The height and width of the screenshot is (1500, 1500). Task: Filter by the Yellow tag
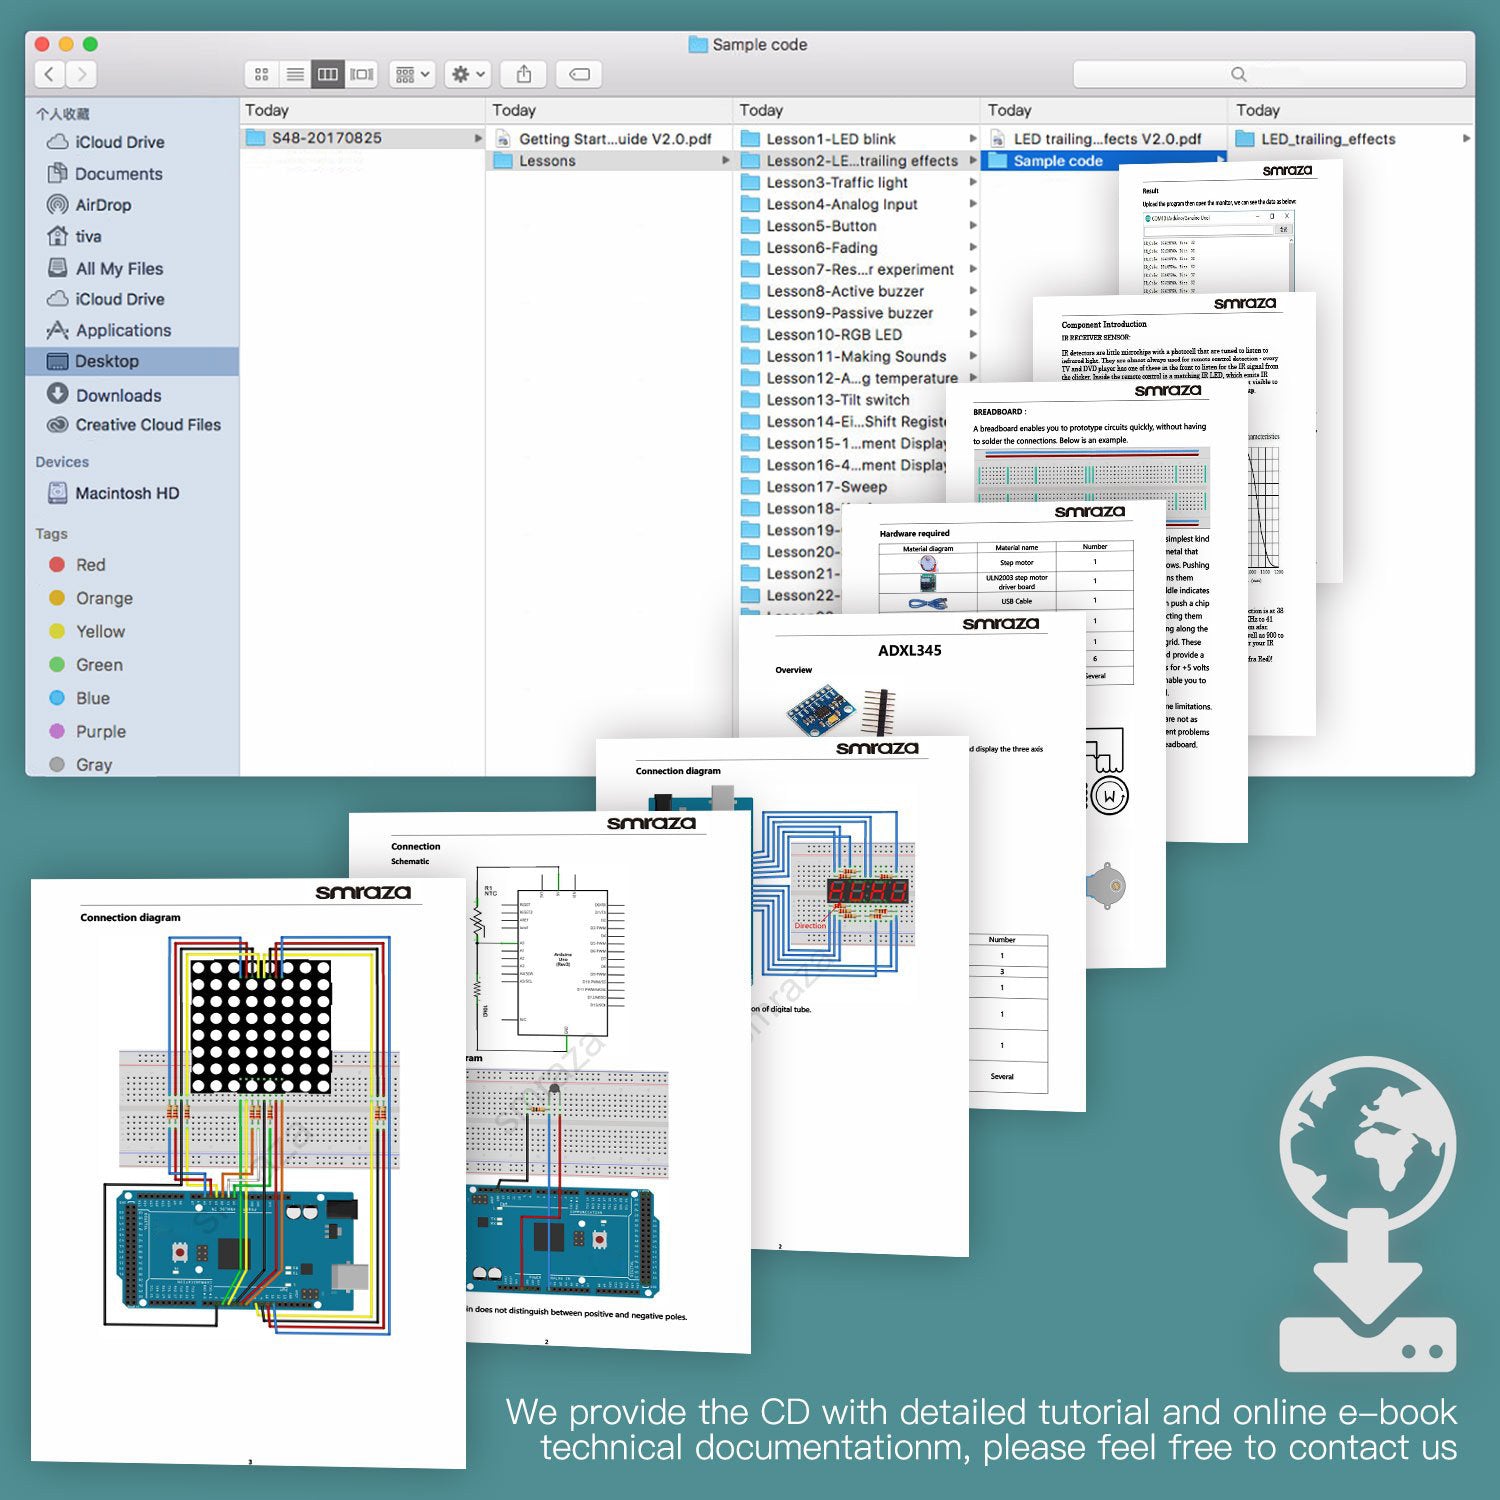[x=87, y=632]
